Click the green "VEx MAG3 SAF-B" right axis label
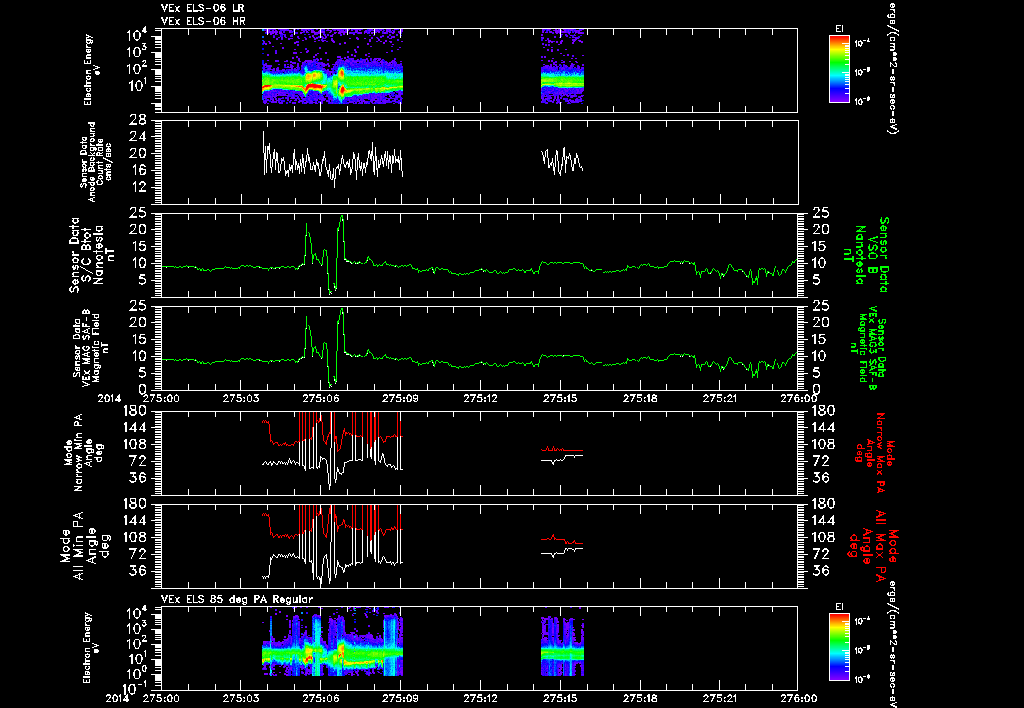1024x708 pixels. tap(869, 348)
